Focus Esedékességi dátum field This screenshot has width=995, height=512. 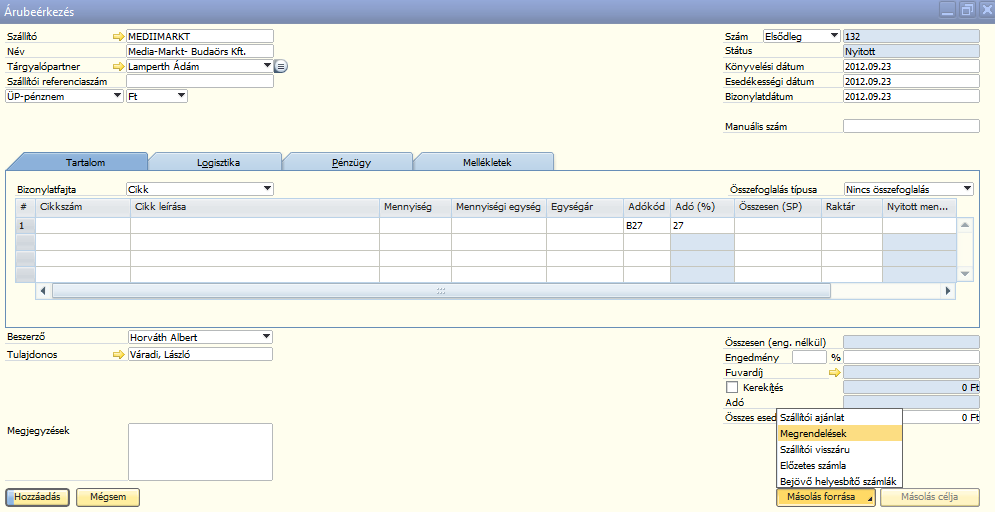tap(911, 81)
